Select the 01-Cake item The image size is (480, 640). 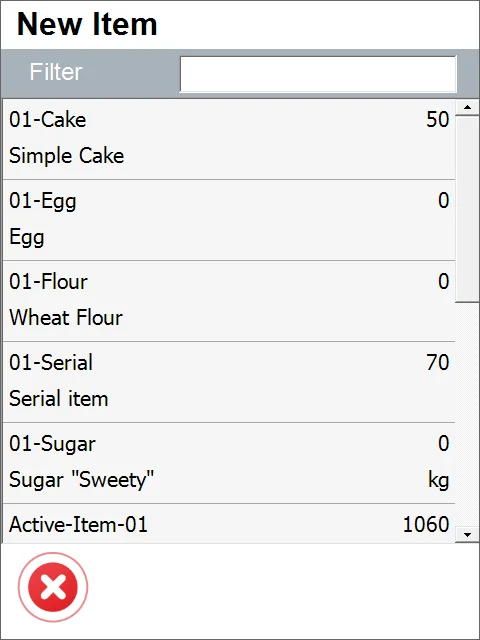229,139
